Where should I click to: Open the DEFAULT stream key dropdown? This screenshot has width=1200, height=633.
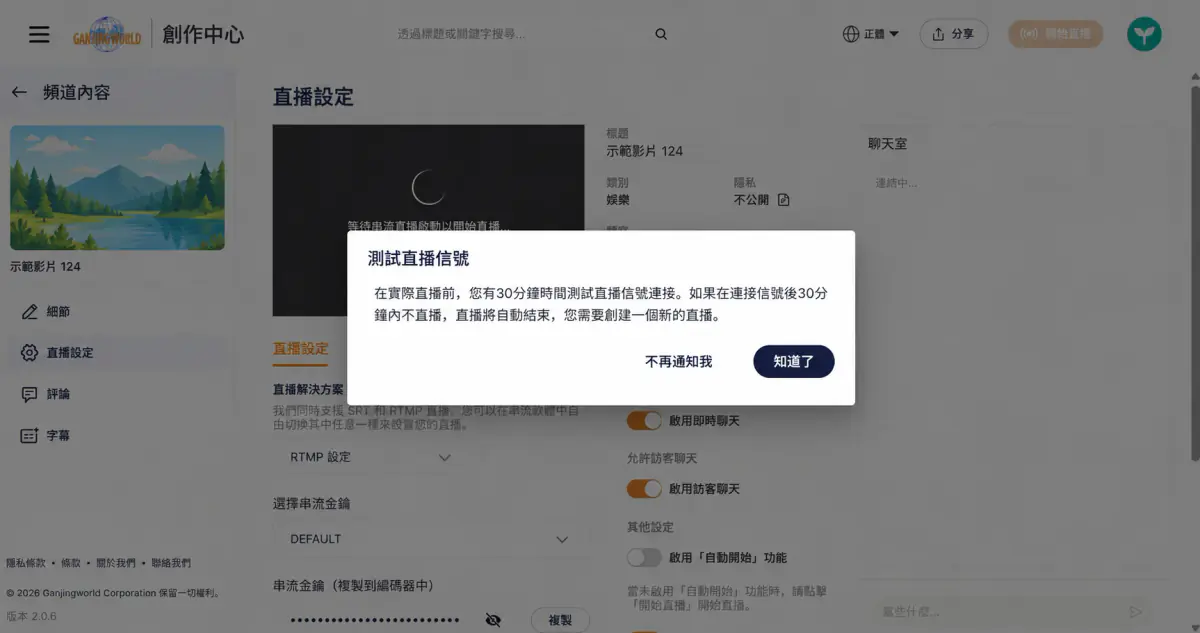click(430, 539)
